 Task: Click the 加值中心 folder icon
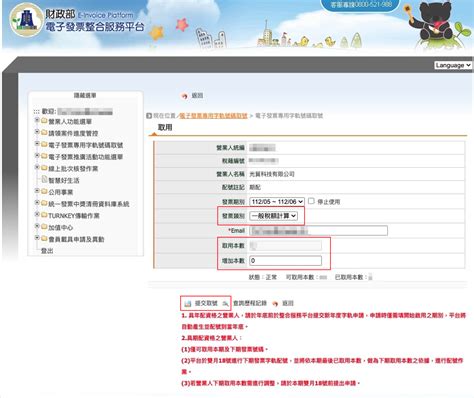click(44, 227)
